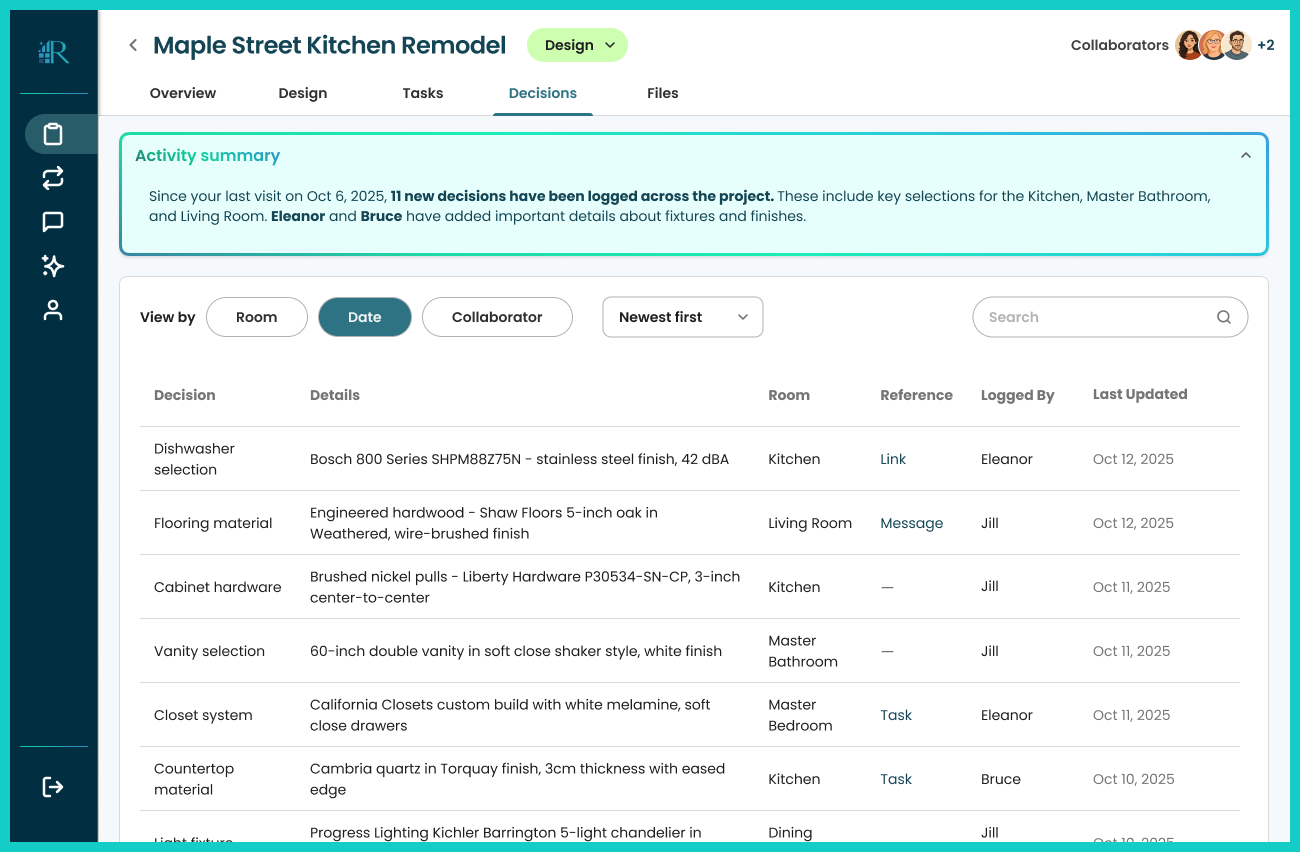Click the Decision column header
The height and width of the screenshot is (852, 1300).
185,395
